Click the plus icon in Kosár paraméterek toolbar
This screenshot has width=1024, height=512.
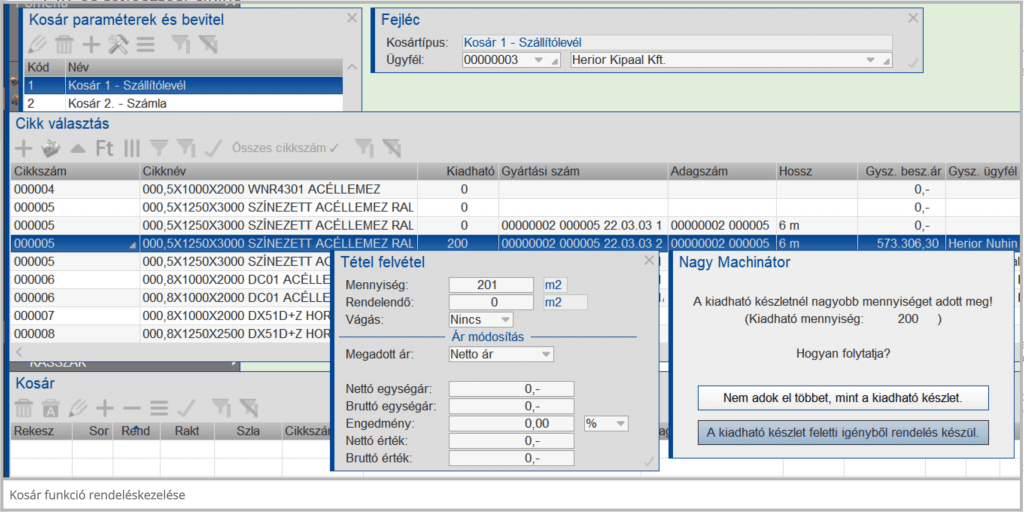[x=91, y=44]
